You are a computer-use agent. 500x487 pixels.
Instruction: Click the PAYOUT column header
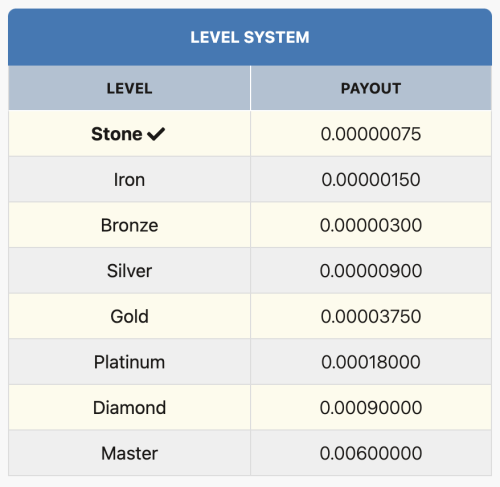tap(371, 88)
